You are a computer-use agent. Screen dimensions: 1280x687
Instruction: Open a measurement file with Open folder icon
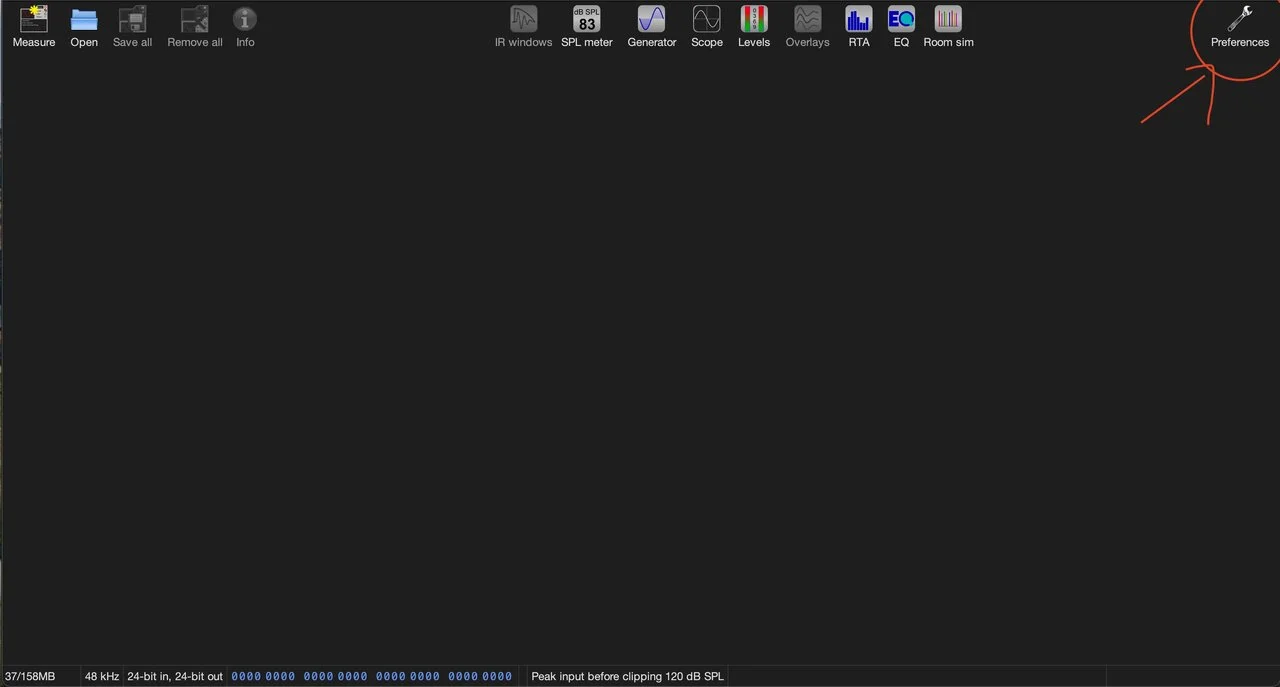(x=84, y=20)
